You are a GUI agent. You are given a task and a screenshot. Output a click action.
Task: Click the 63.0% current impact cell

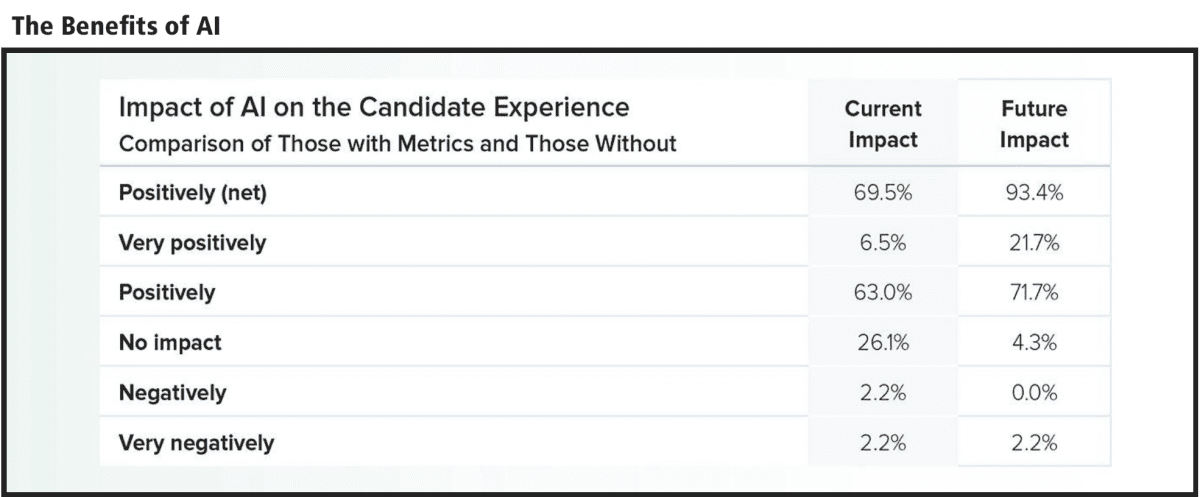tap(883, 293)
